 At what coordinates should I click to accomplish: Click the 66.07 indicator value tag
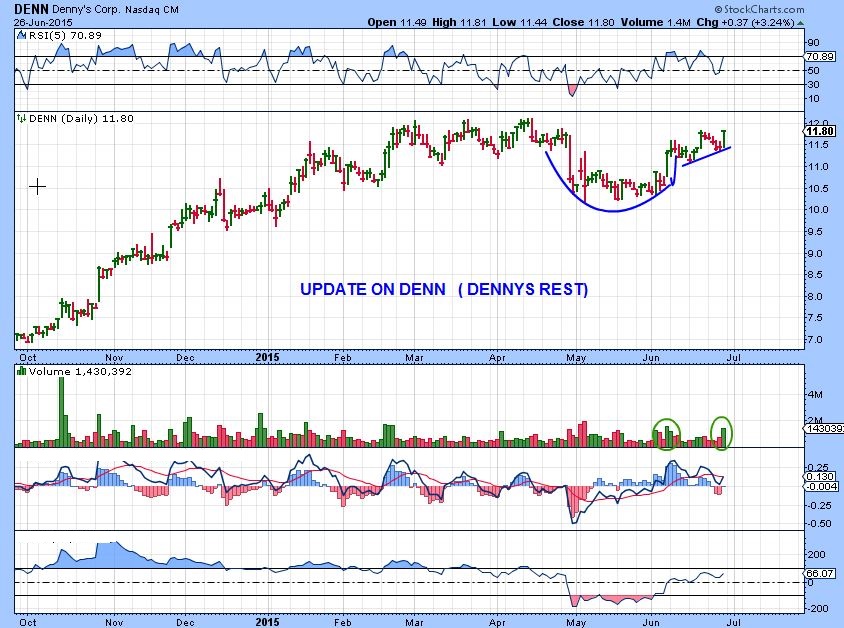820,574
